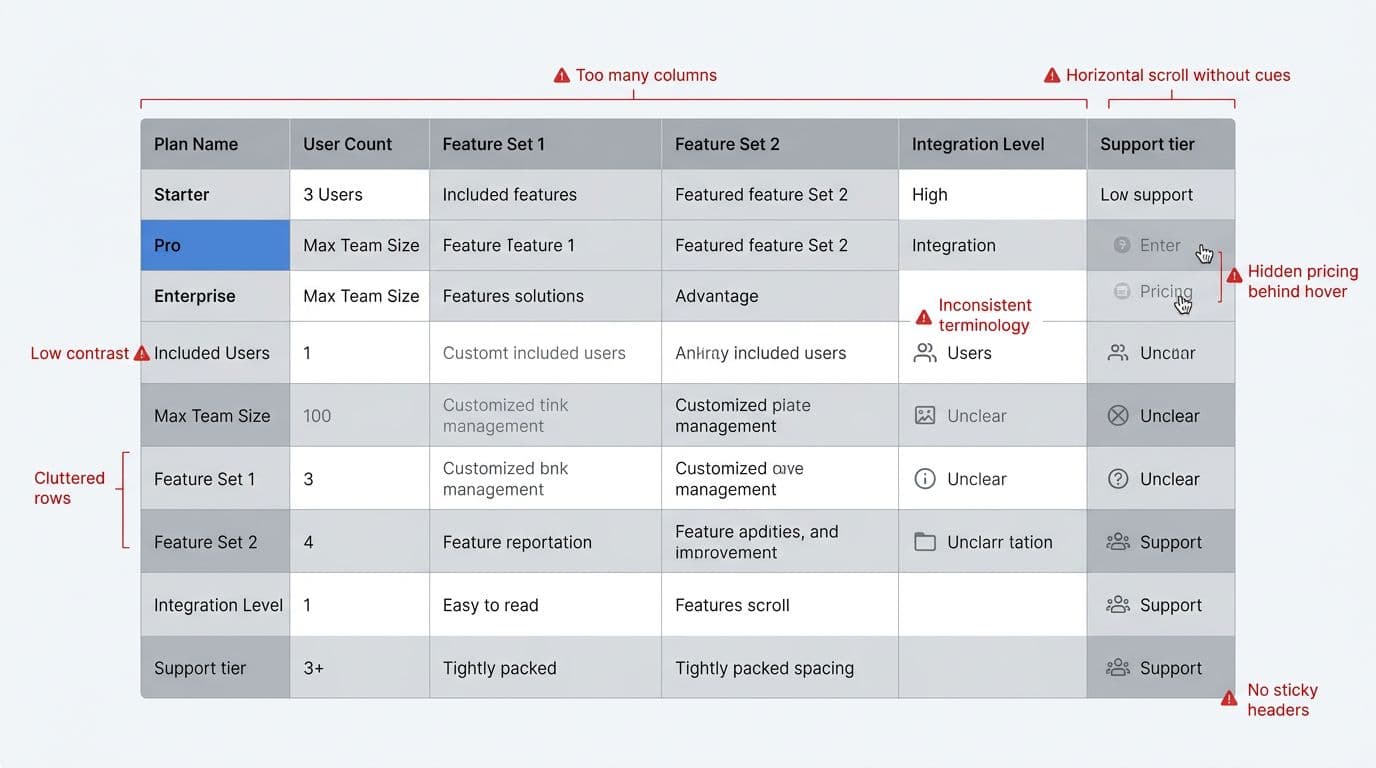Click the info icon next to Unclear in Feature Set 1 row
This screenshot has width=1376, height=768.
tap(923, 478)
